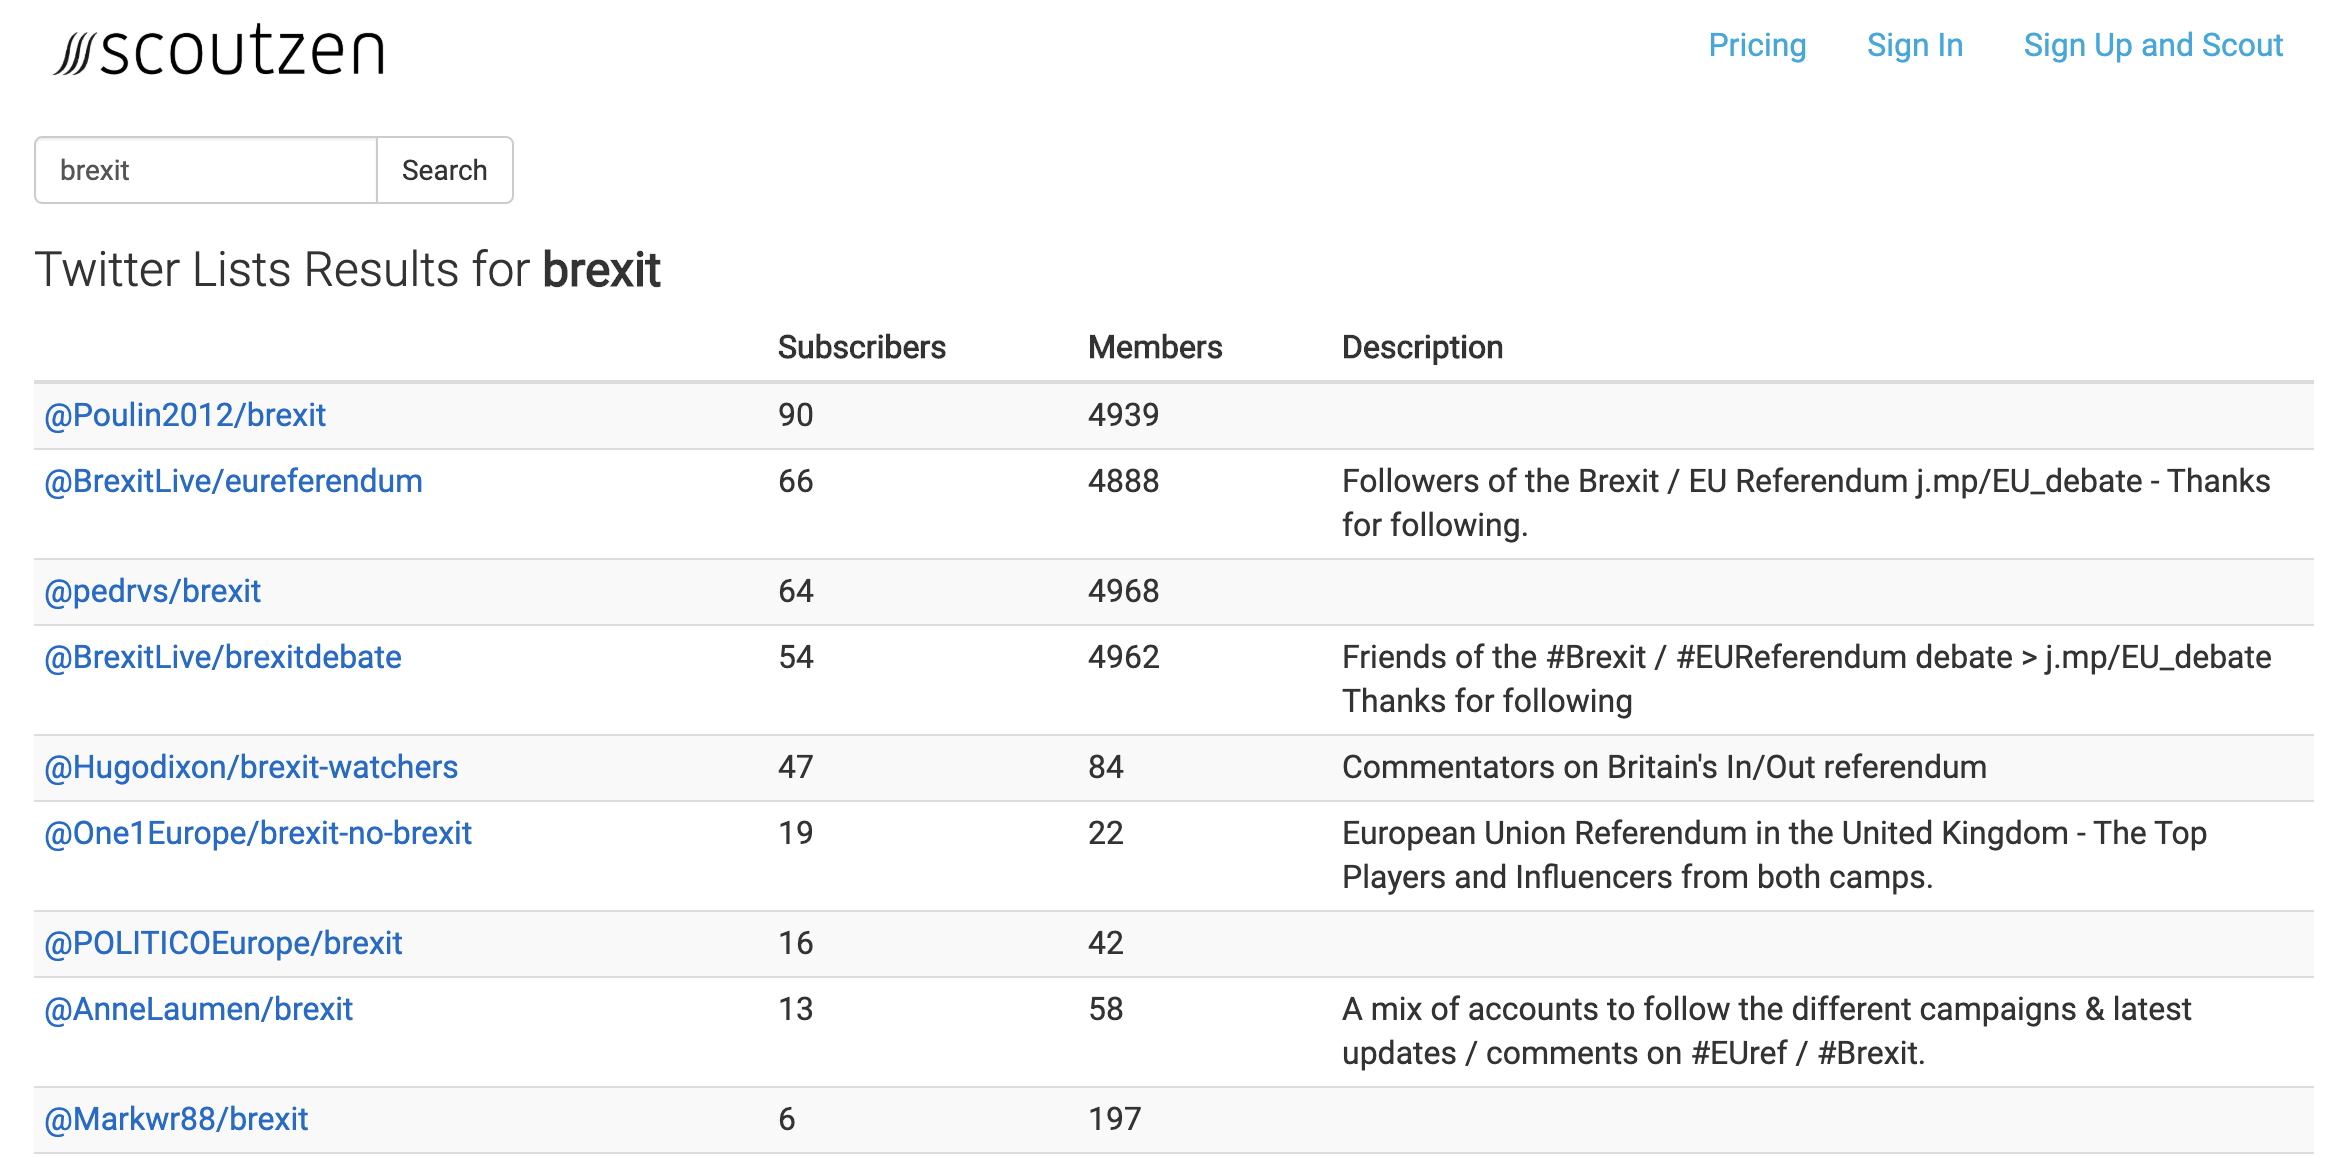Click Sign Up and Scout
Image resolution: width=2336 pixels, height=1158 pixels.
click(x=2152, y=45)
